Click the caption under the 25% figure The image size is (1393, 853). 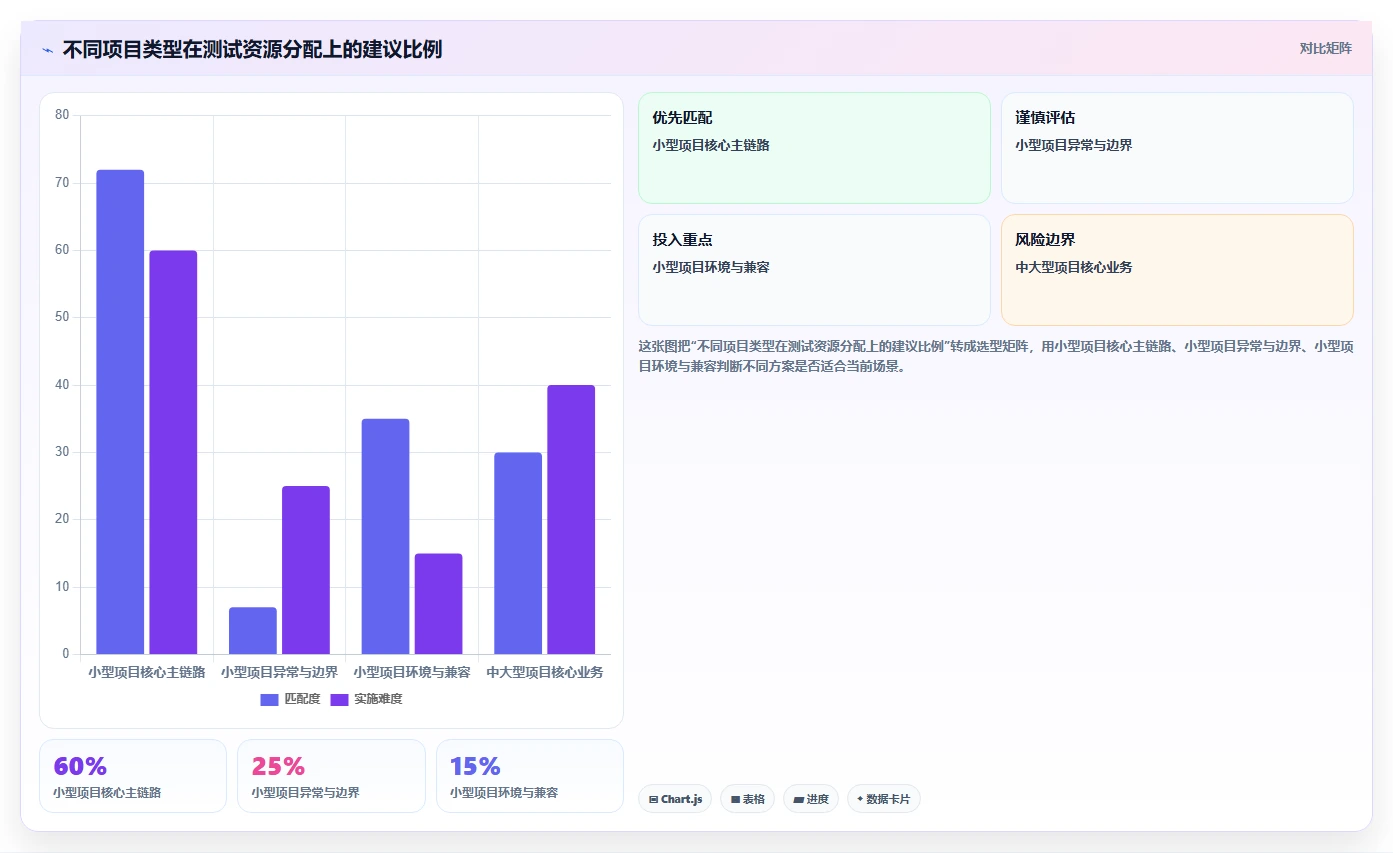point(305,792)
